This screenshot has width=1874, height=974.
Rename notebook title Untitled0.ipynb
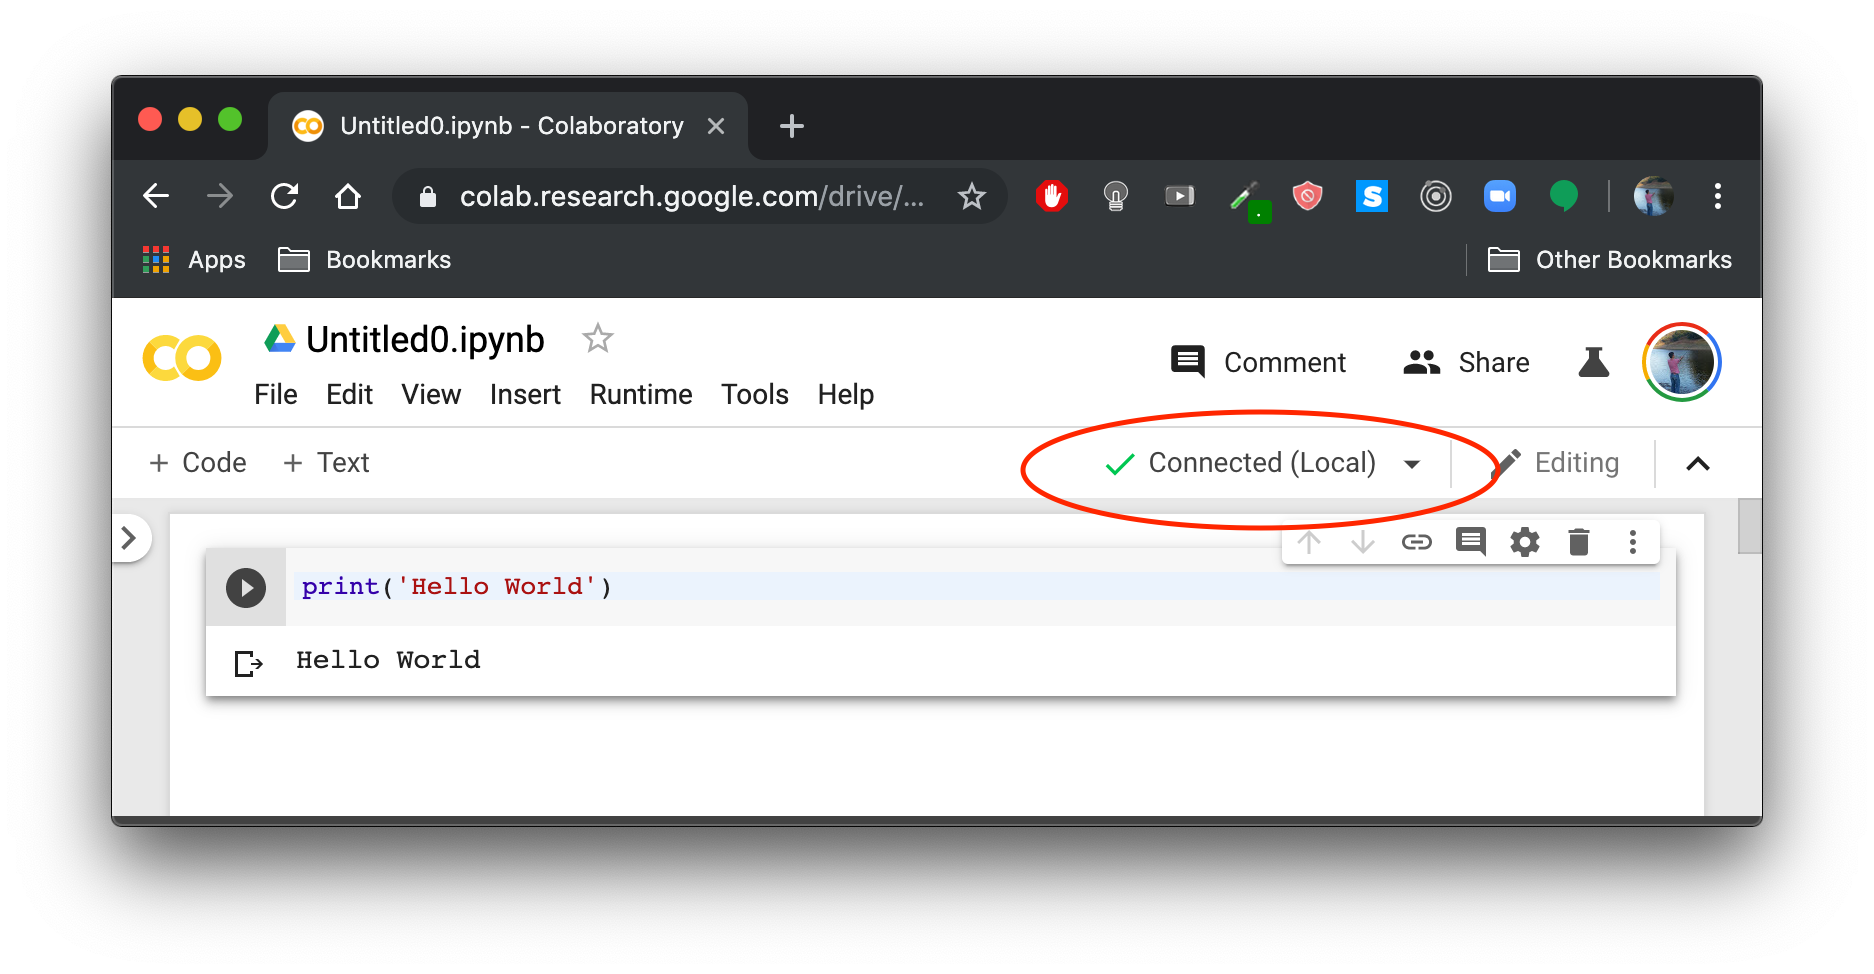pyautogui.click(x=425, y=340)
